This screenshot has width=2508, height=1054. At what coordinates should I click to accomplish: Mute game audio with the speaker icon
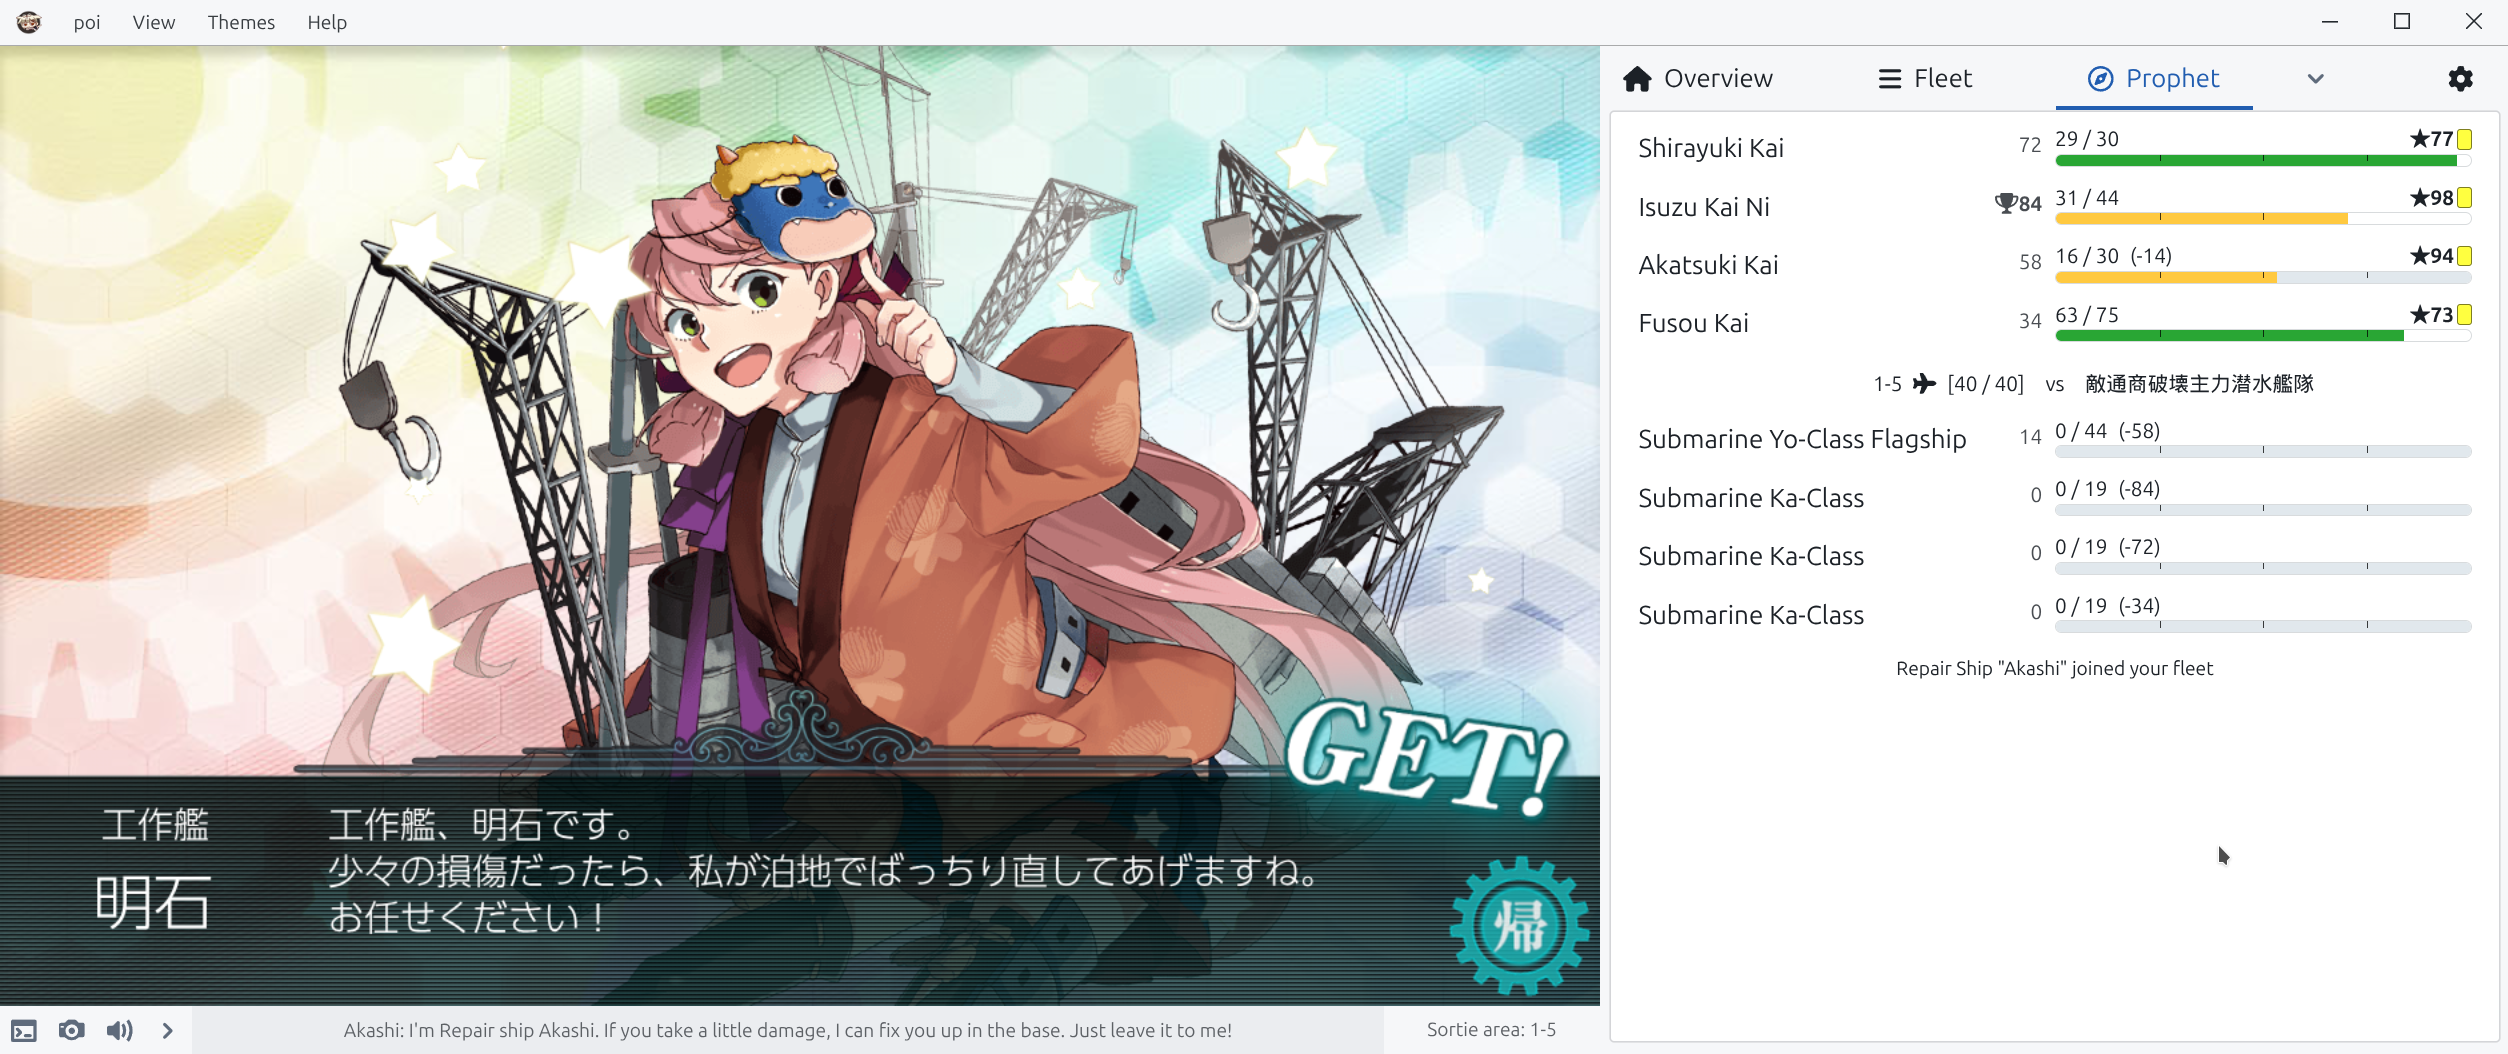coord(120,1030)
